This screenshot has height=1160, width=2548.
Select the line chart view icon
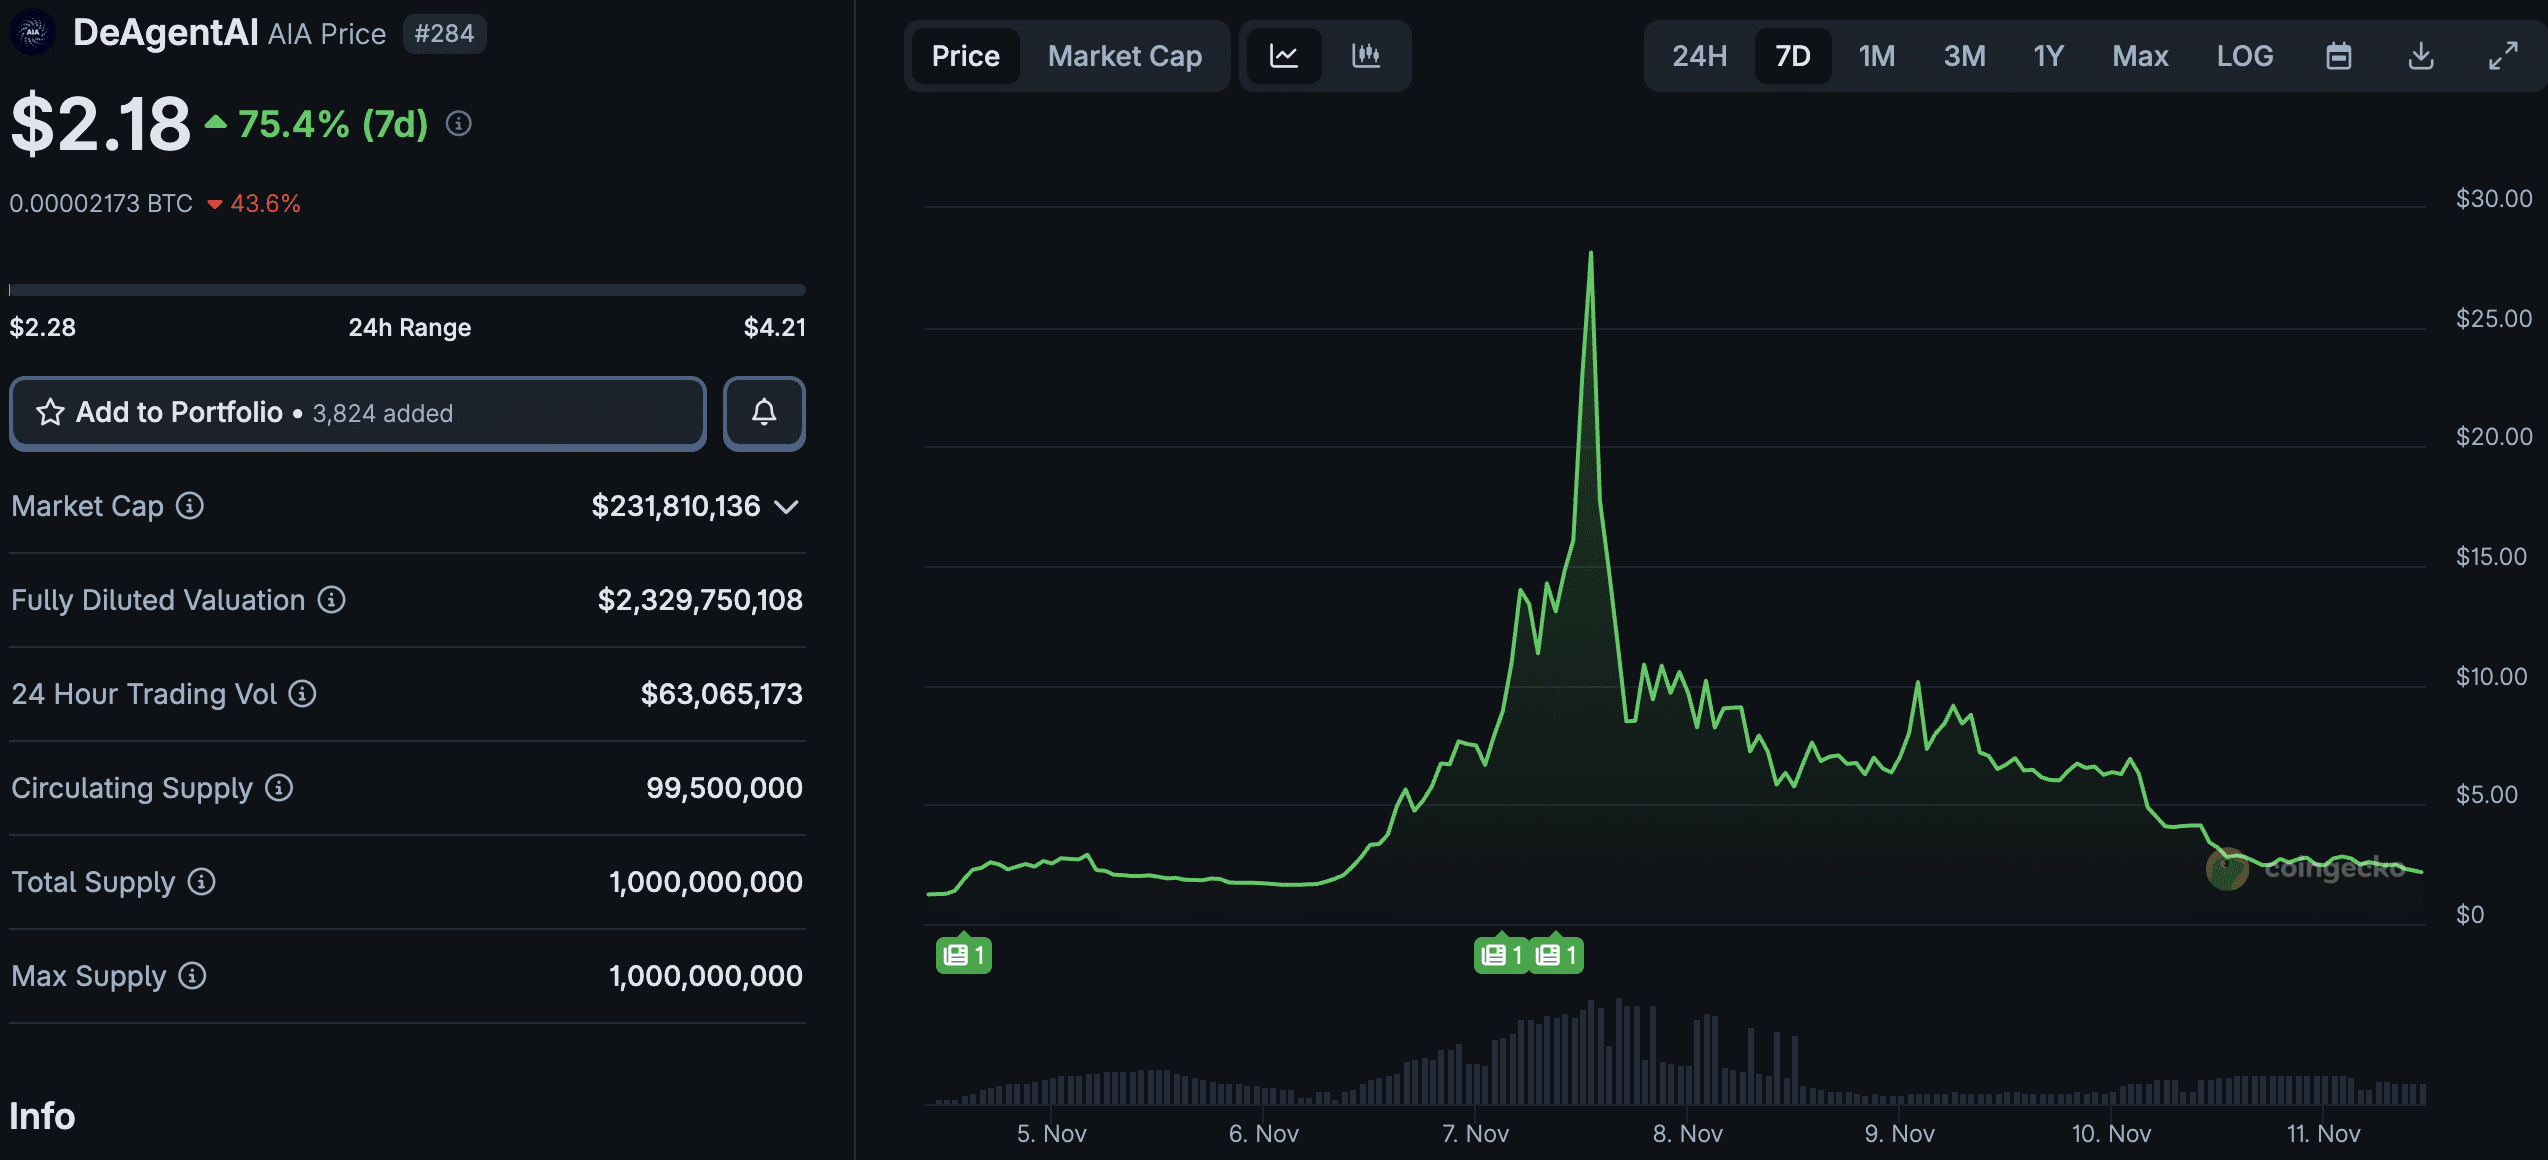point(1284,56)
